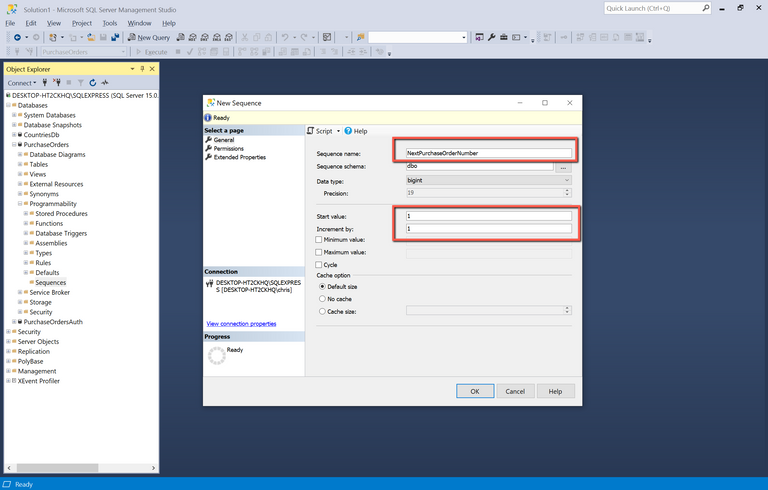Screen dimensions: 768x490
Task: Pin the Object Explorer panel
Action: tap(142, 69)
